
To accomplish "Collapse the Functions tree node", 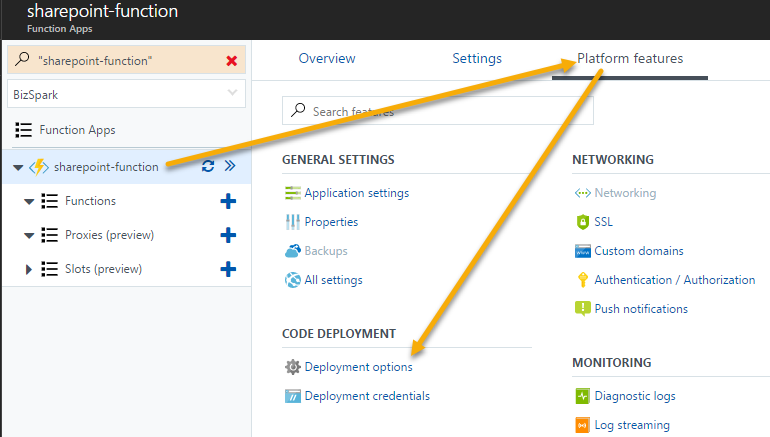I will pyautogui.click(x=29, y=201).
